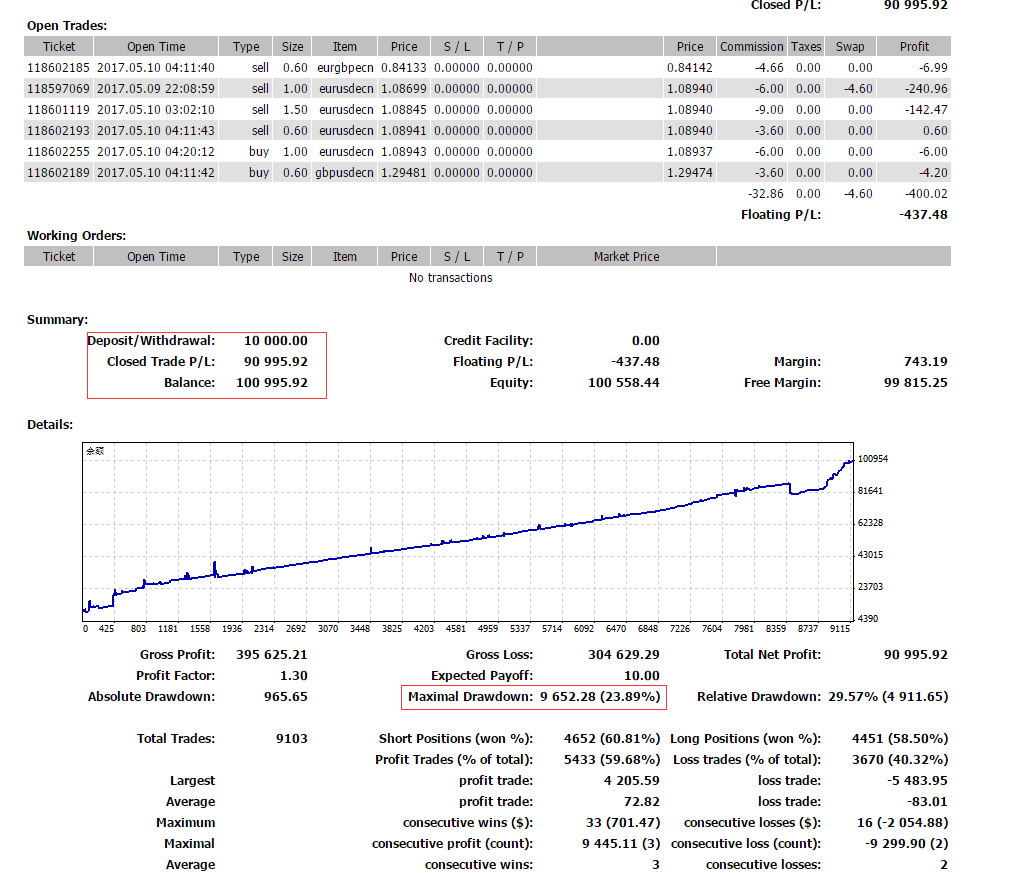The image size is (1016, 873).
Task: Click the Ticket header in Open Trades
Action: pos(58,47)
